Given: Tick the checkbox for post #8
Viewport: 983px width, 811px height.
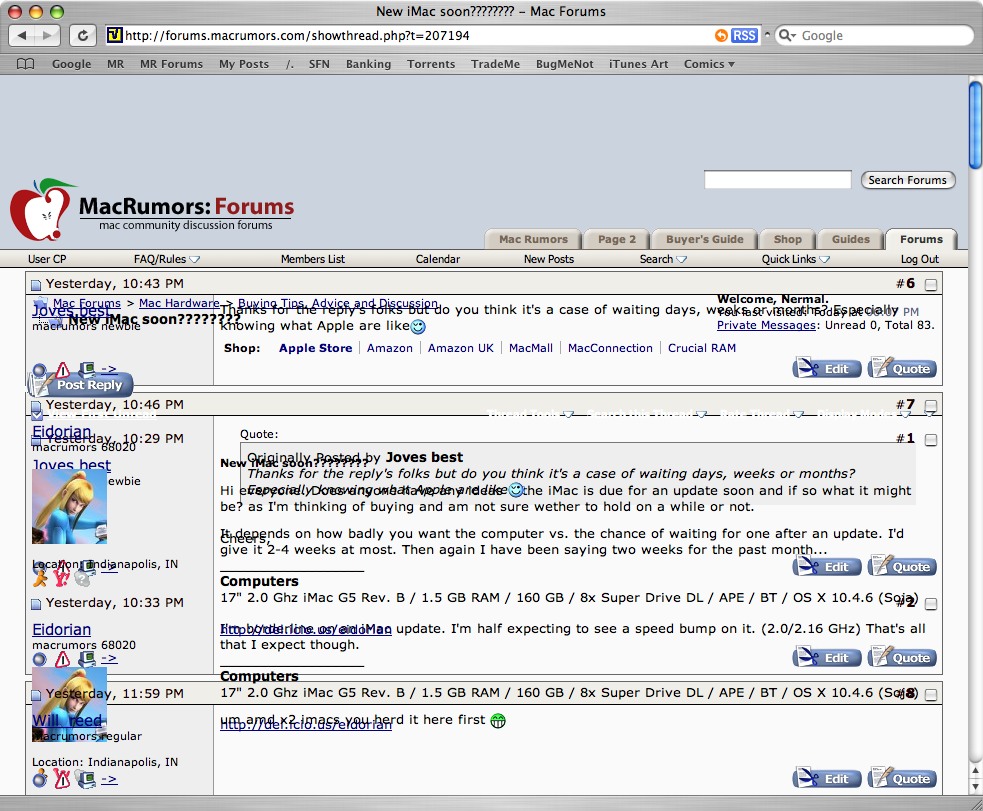Looking at the screenshot, I should (931, 694).
